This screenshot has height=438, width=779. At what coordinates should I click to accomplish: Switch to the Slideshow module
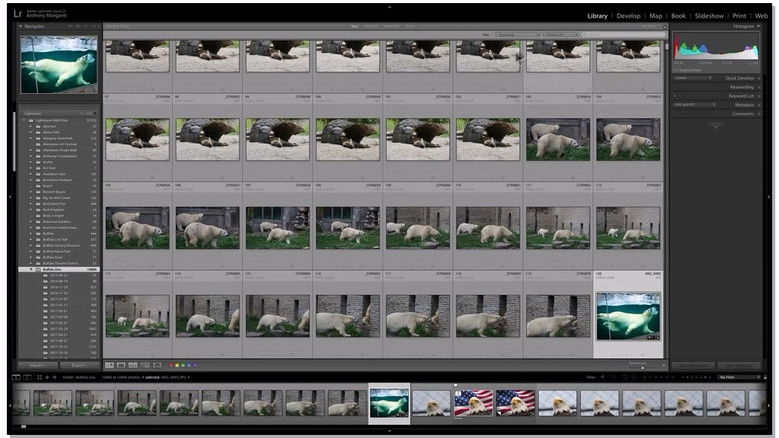(x=709, y=16)
